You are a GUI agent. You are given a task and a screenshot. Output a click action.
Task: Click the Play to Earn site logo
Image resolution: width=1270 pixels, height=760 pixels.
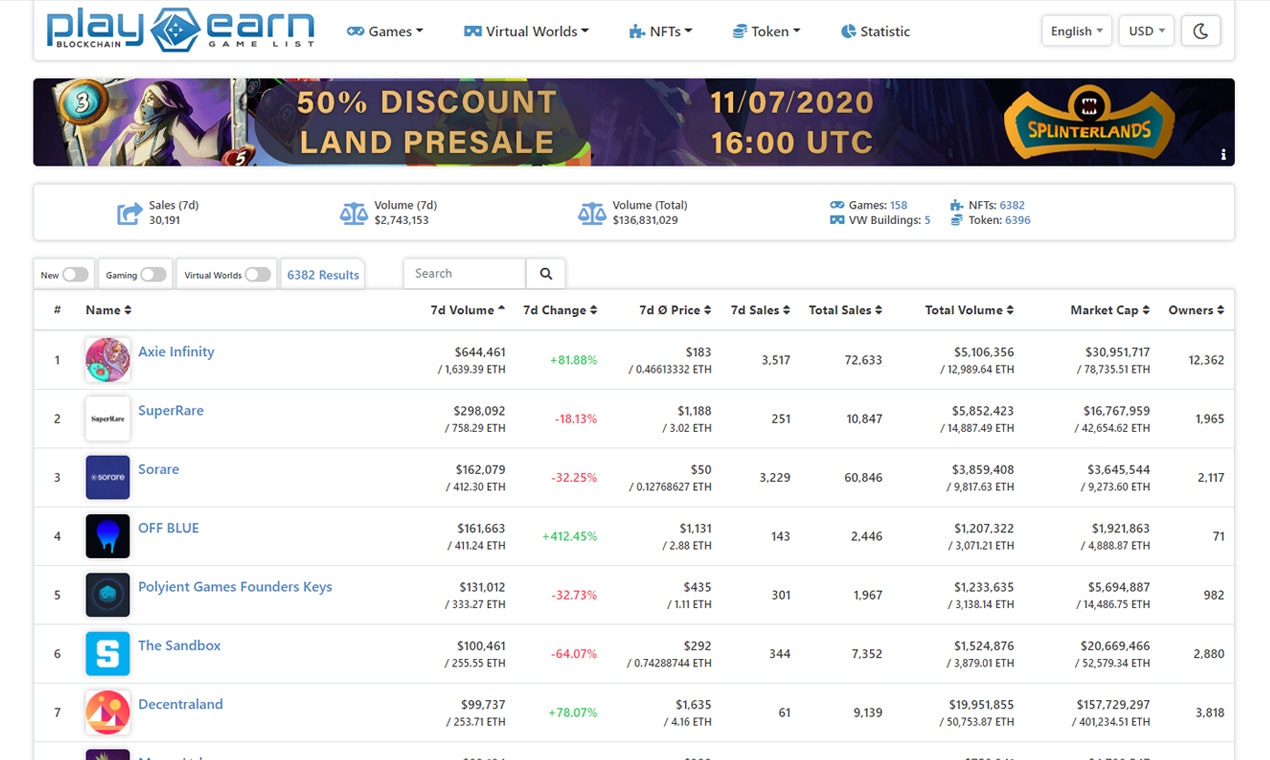pyautogui.click(x=180, y=30)
